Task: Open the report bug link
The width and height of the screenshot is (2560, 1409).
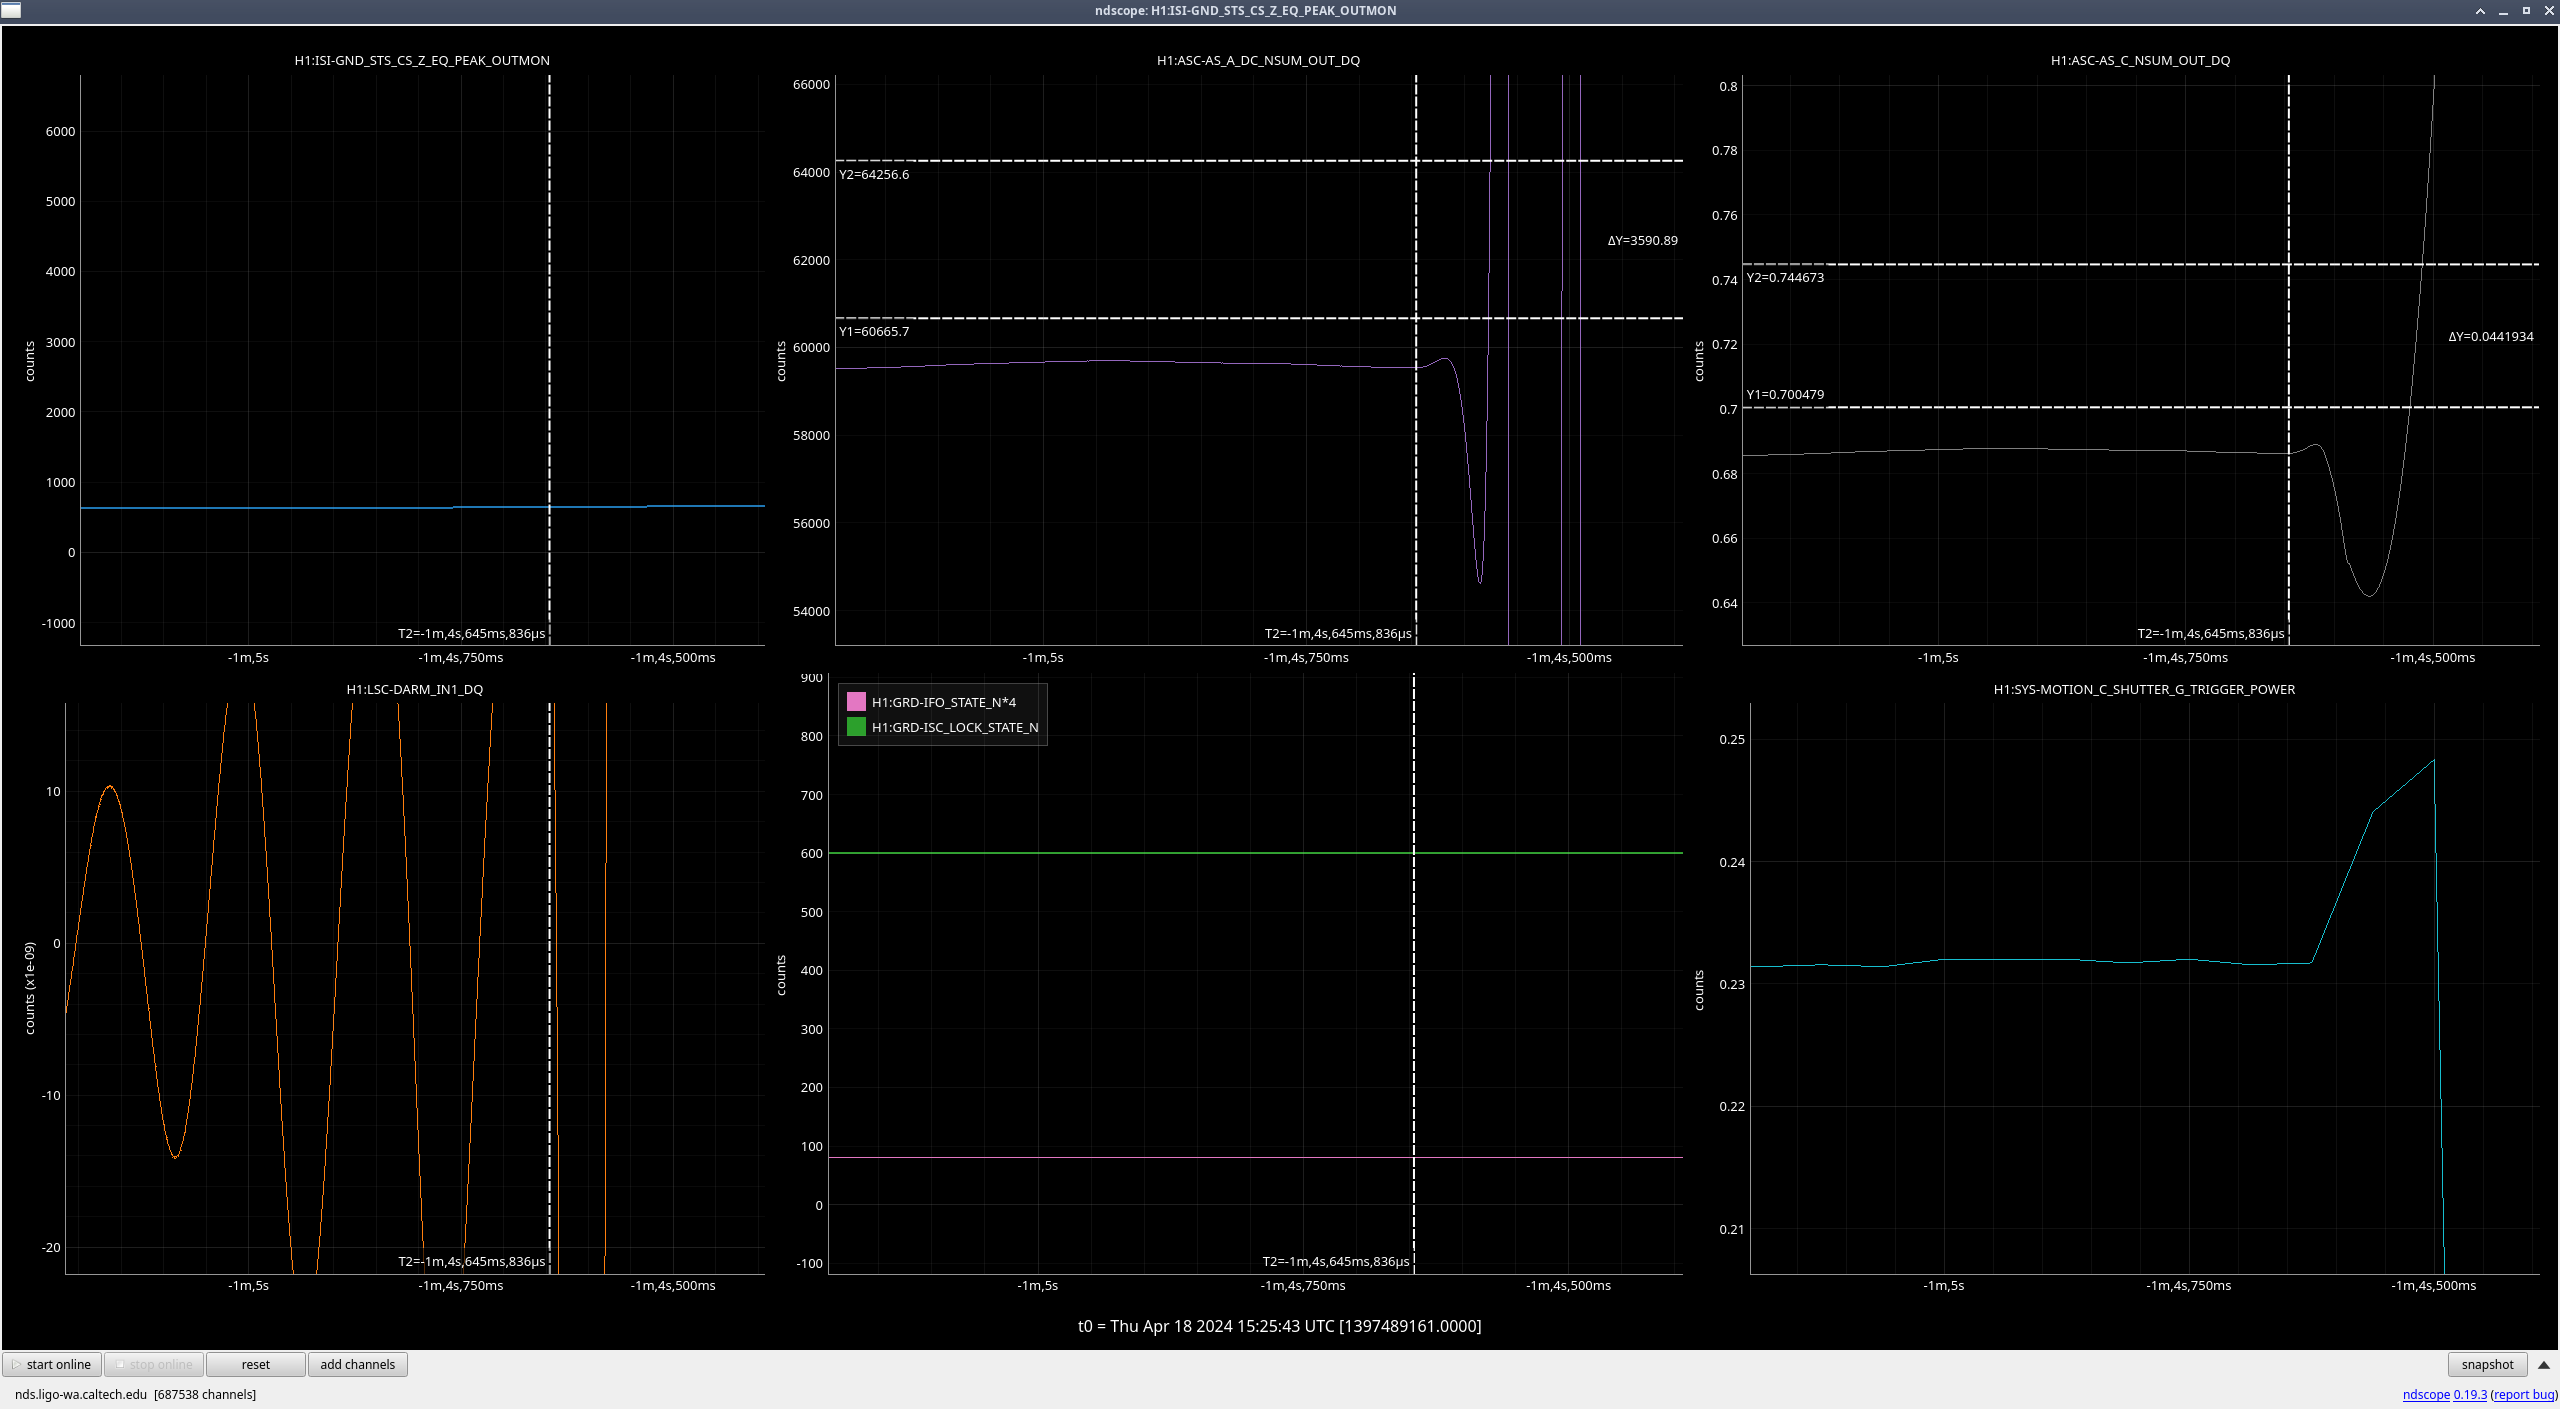Action: 2524,1394
